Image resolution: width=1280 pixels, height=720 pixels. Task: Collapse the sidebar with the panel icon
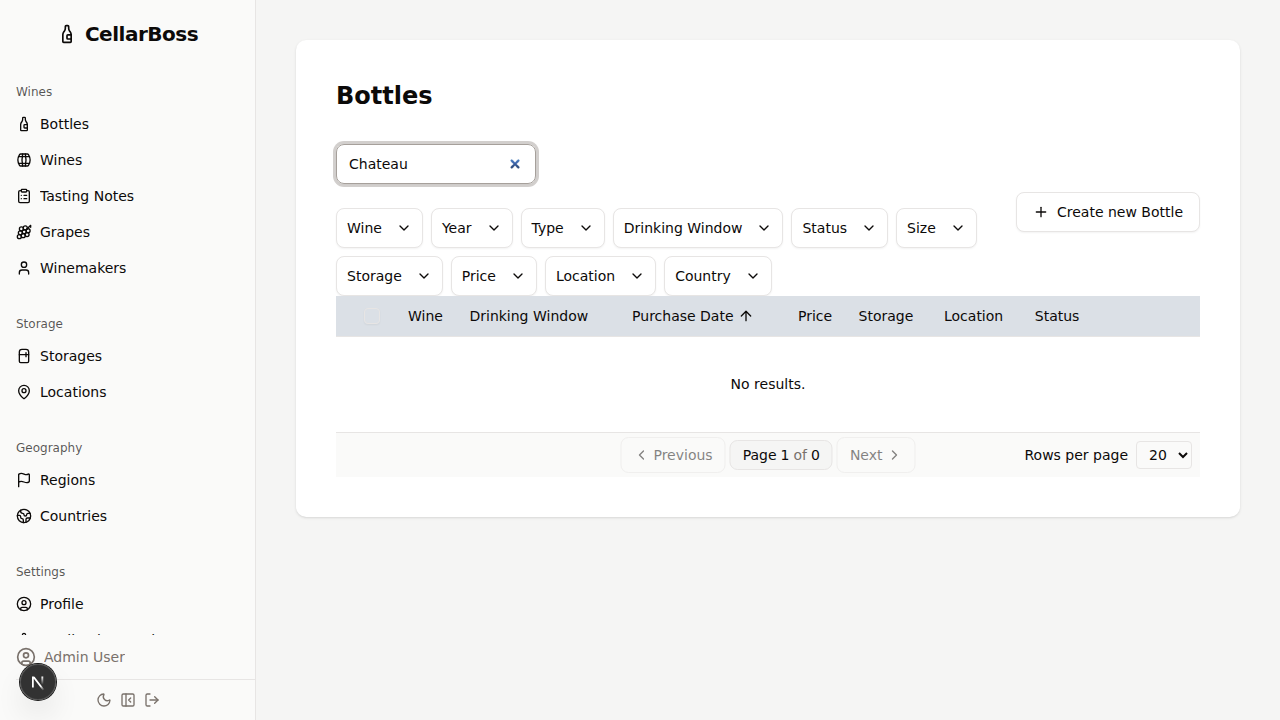pos(128,700)
